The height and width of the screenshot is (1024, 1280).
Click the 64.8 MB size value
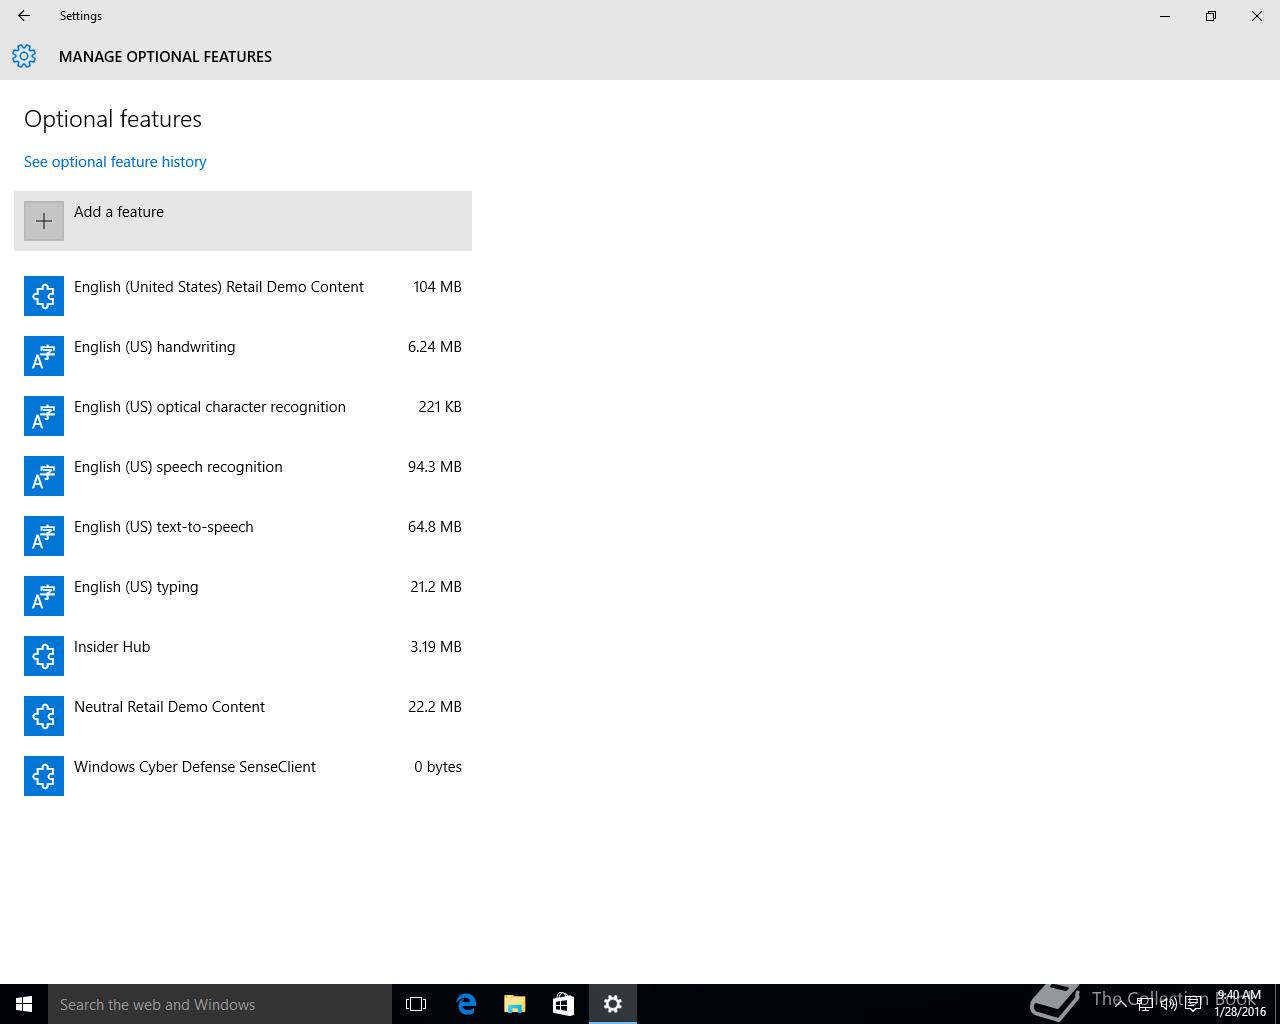(x=434, y=527)
